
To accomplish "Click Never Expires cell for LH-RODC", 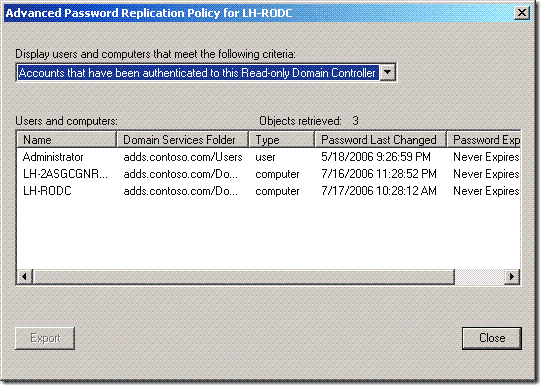I will point(486,191).
